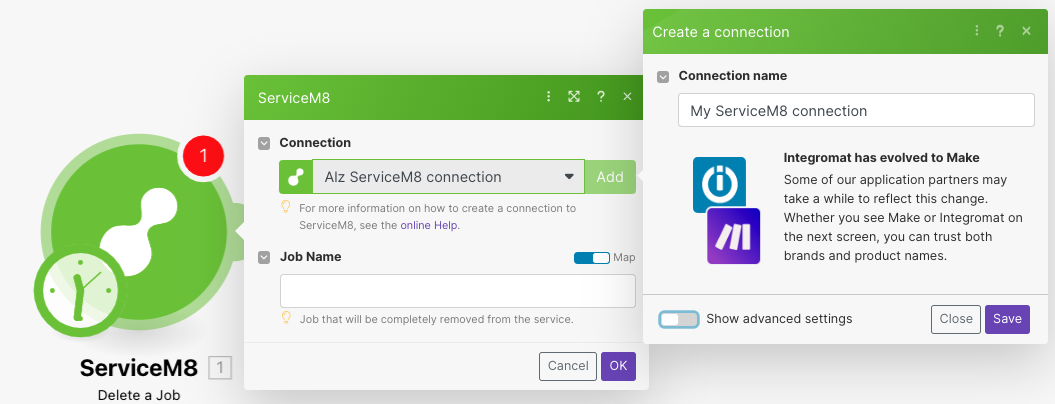The width and height of the screenshot is (1055, 404).
Task: Save the new ServiceM8 connection
Action: (x=1007, y=319)
